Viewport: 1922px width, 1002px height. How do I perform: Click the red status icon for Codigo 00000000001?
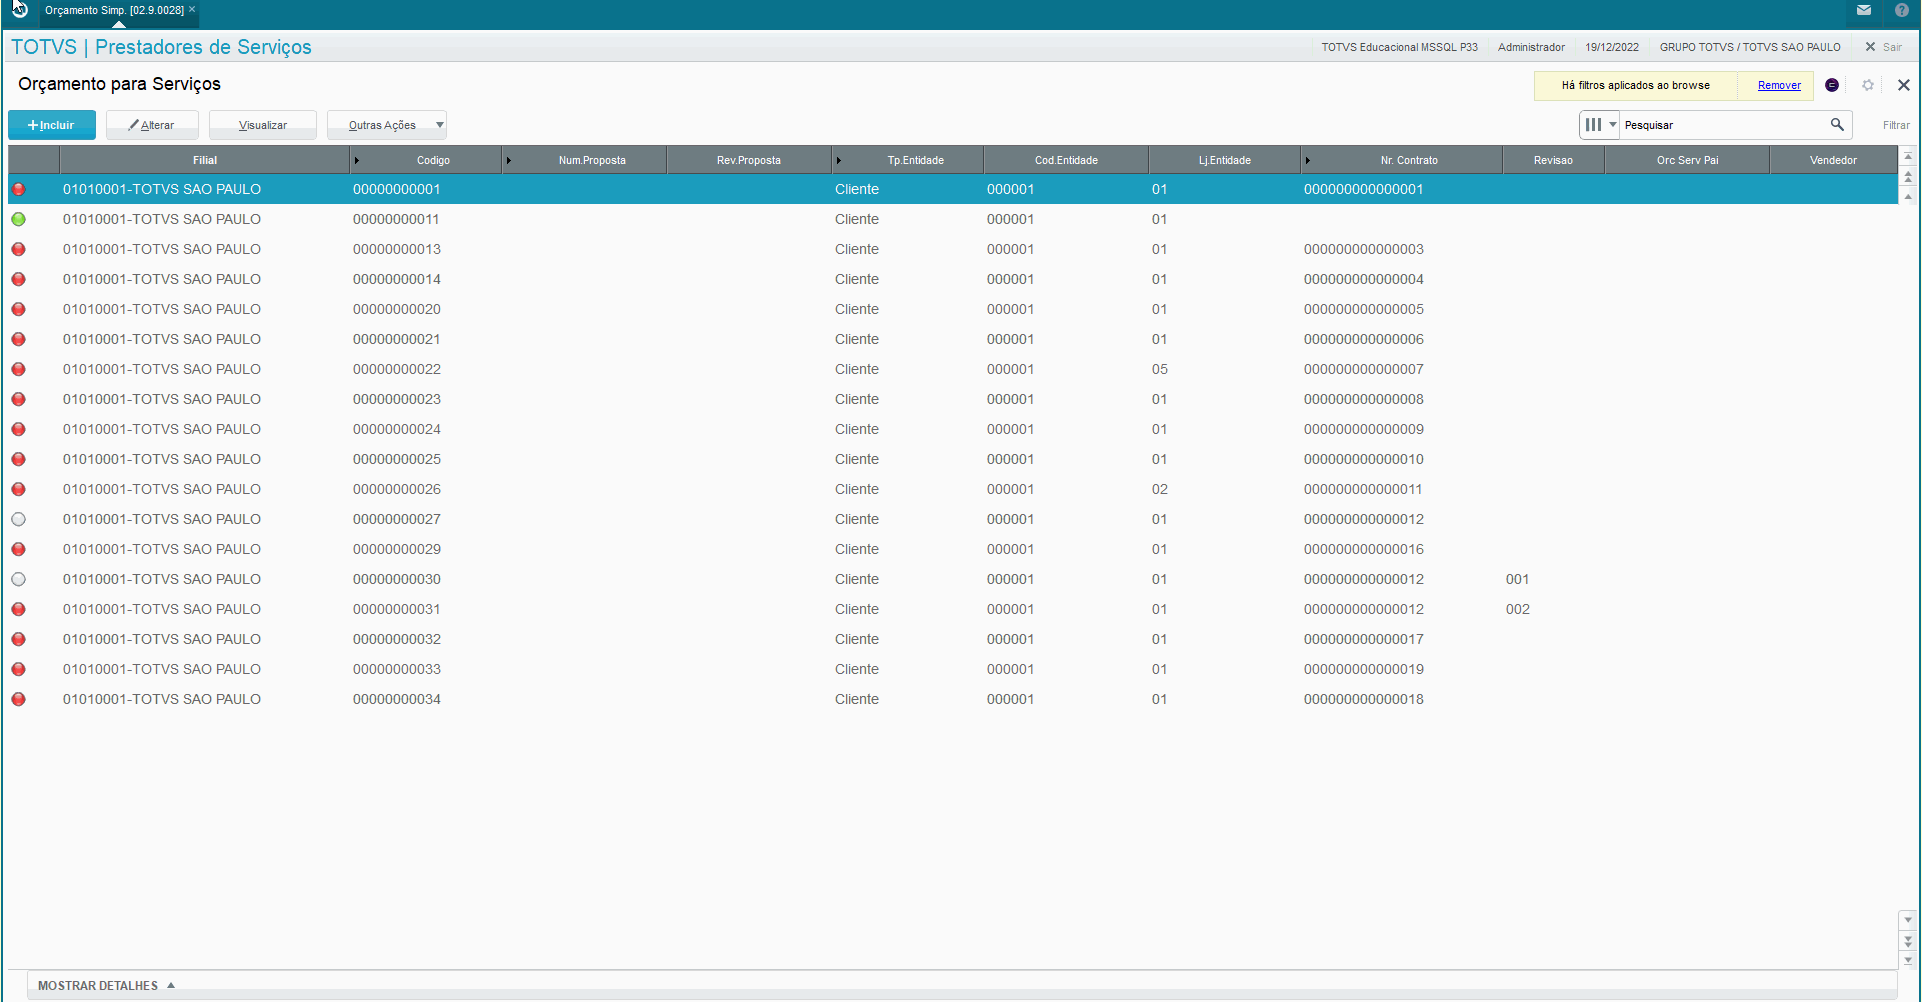pyautogui.click(x=19, y=189)
